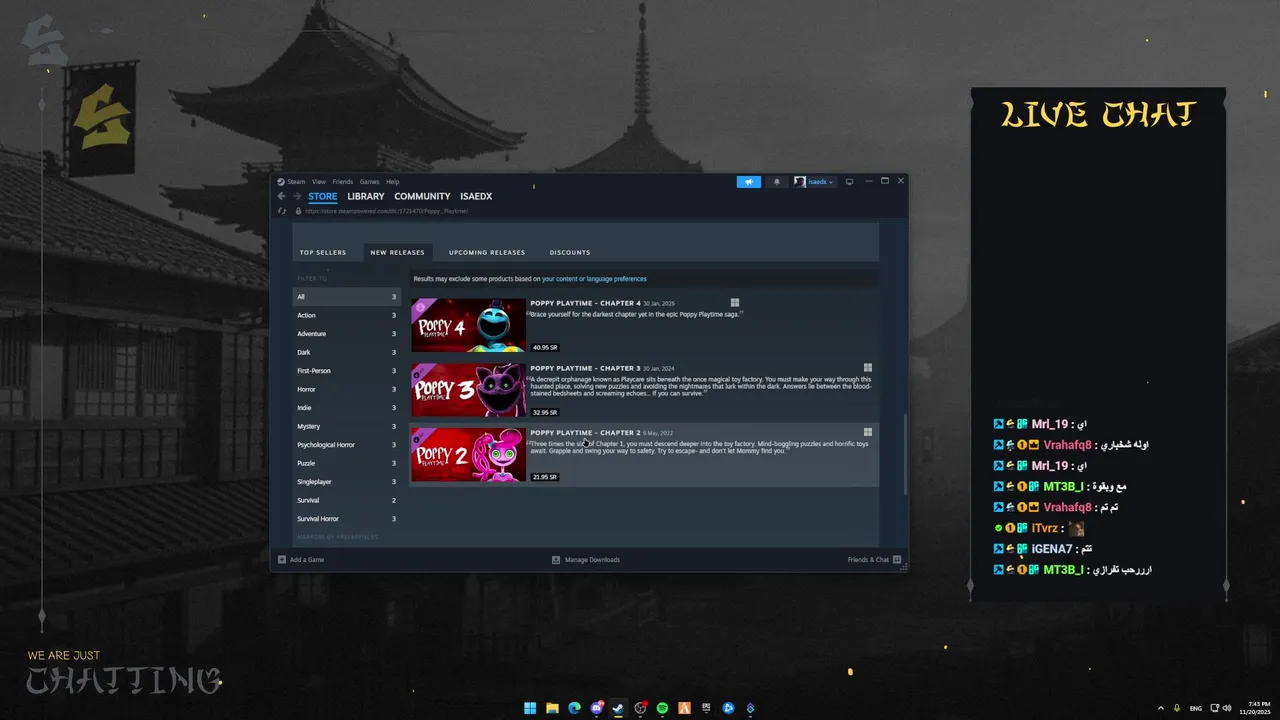
Task: Click the Manage Downloads icon
Action: pos(556,560)
